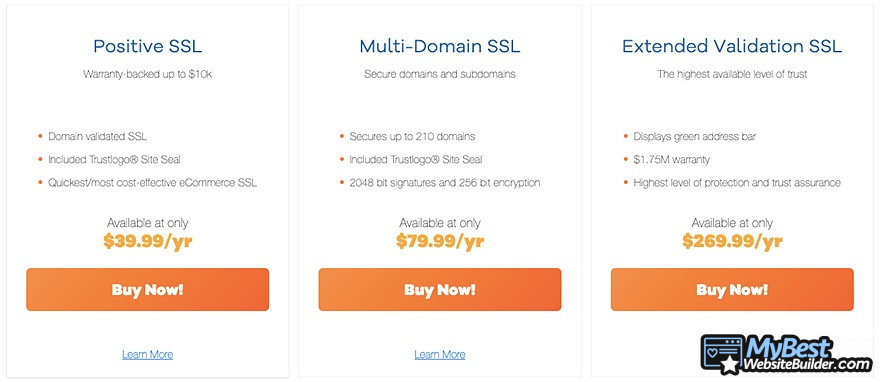Click the $39.99/yr price label

[x=148, y=242]
